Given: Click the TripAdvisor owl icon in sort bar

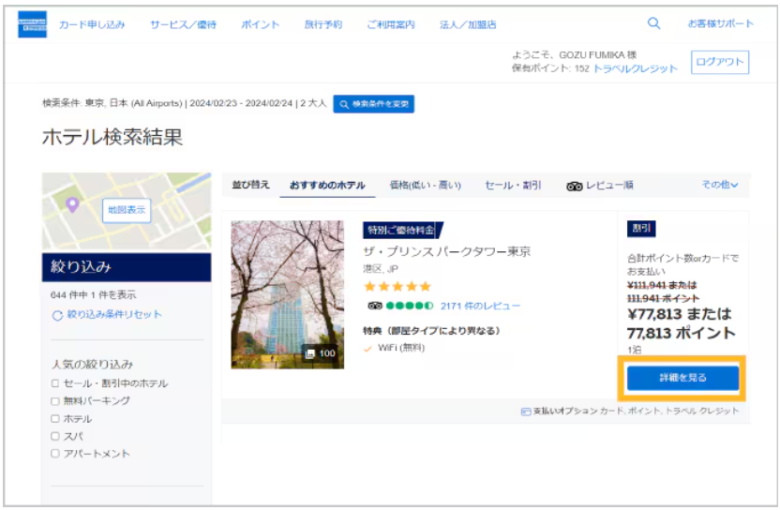Looking at the screenshot, I should coord(574,186).
